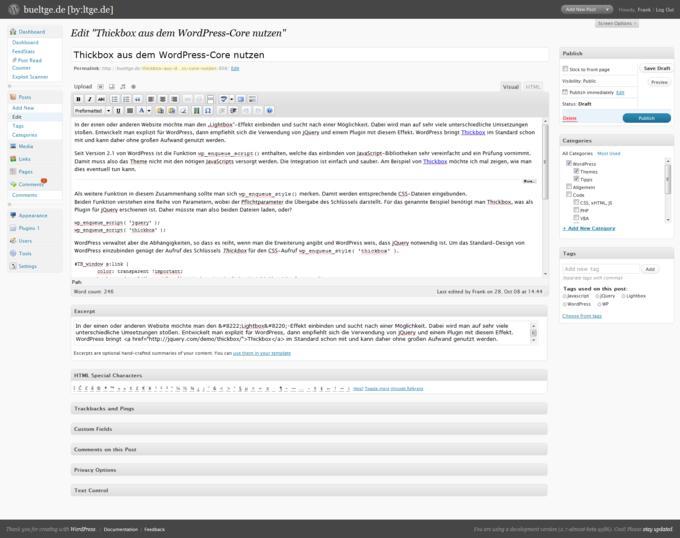
Task: Enable Stick to front page checkbox
Action: click(x=565, y=69)
